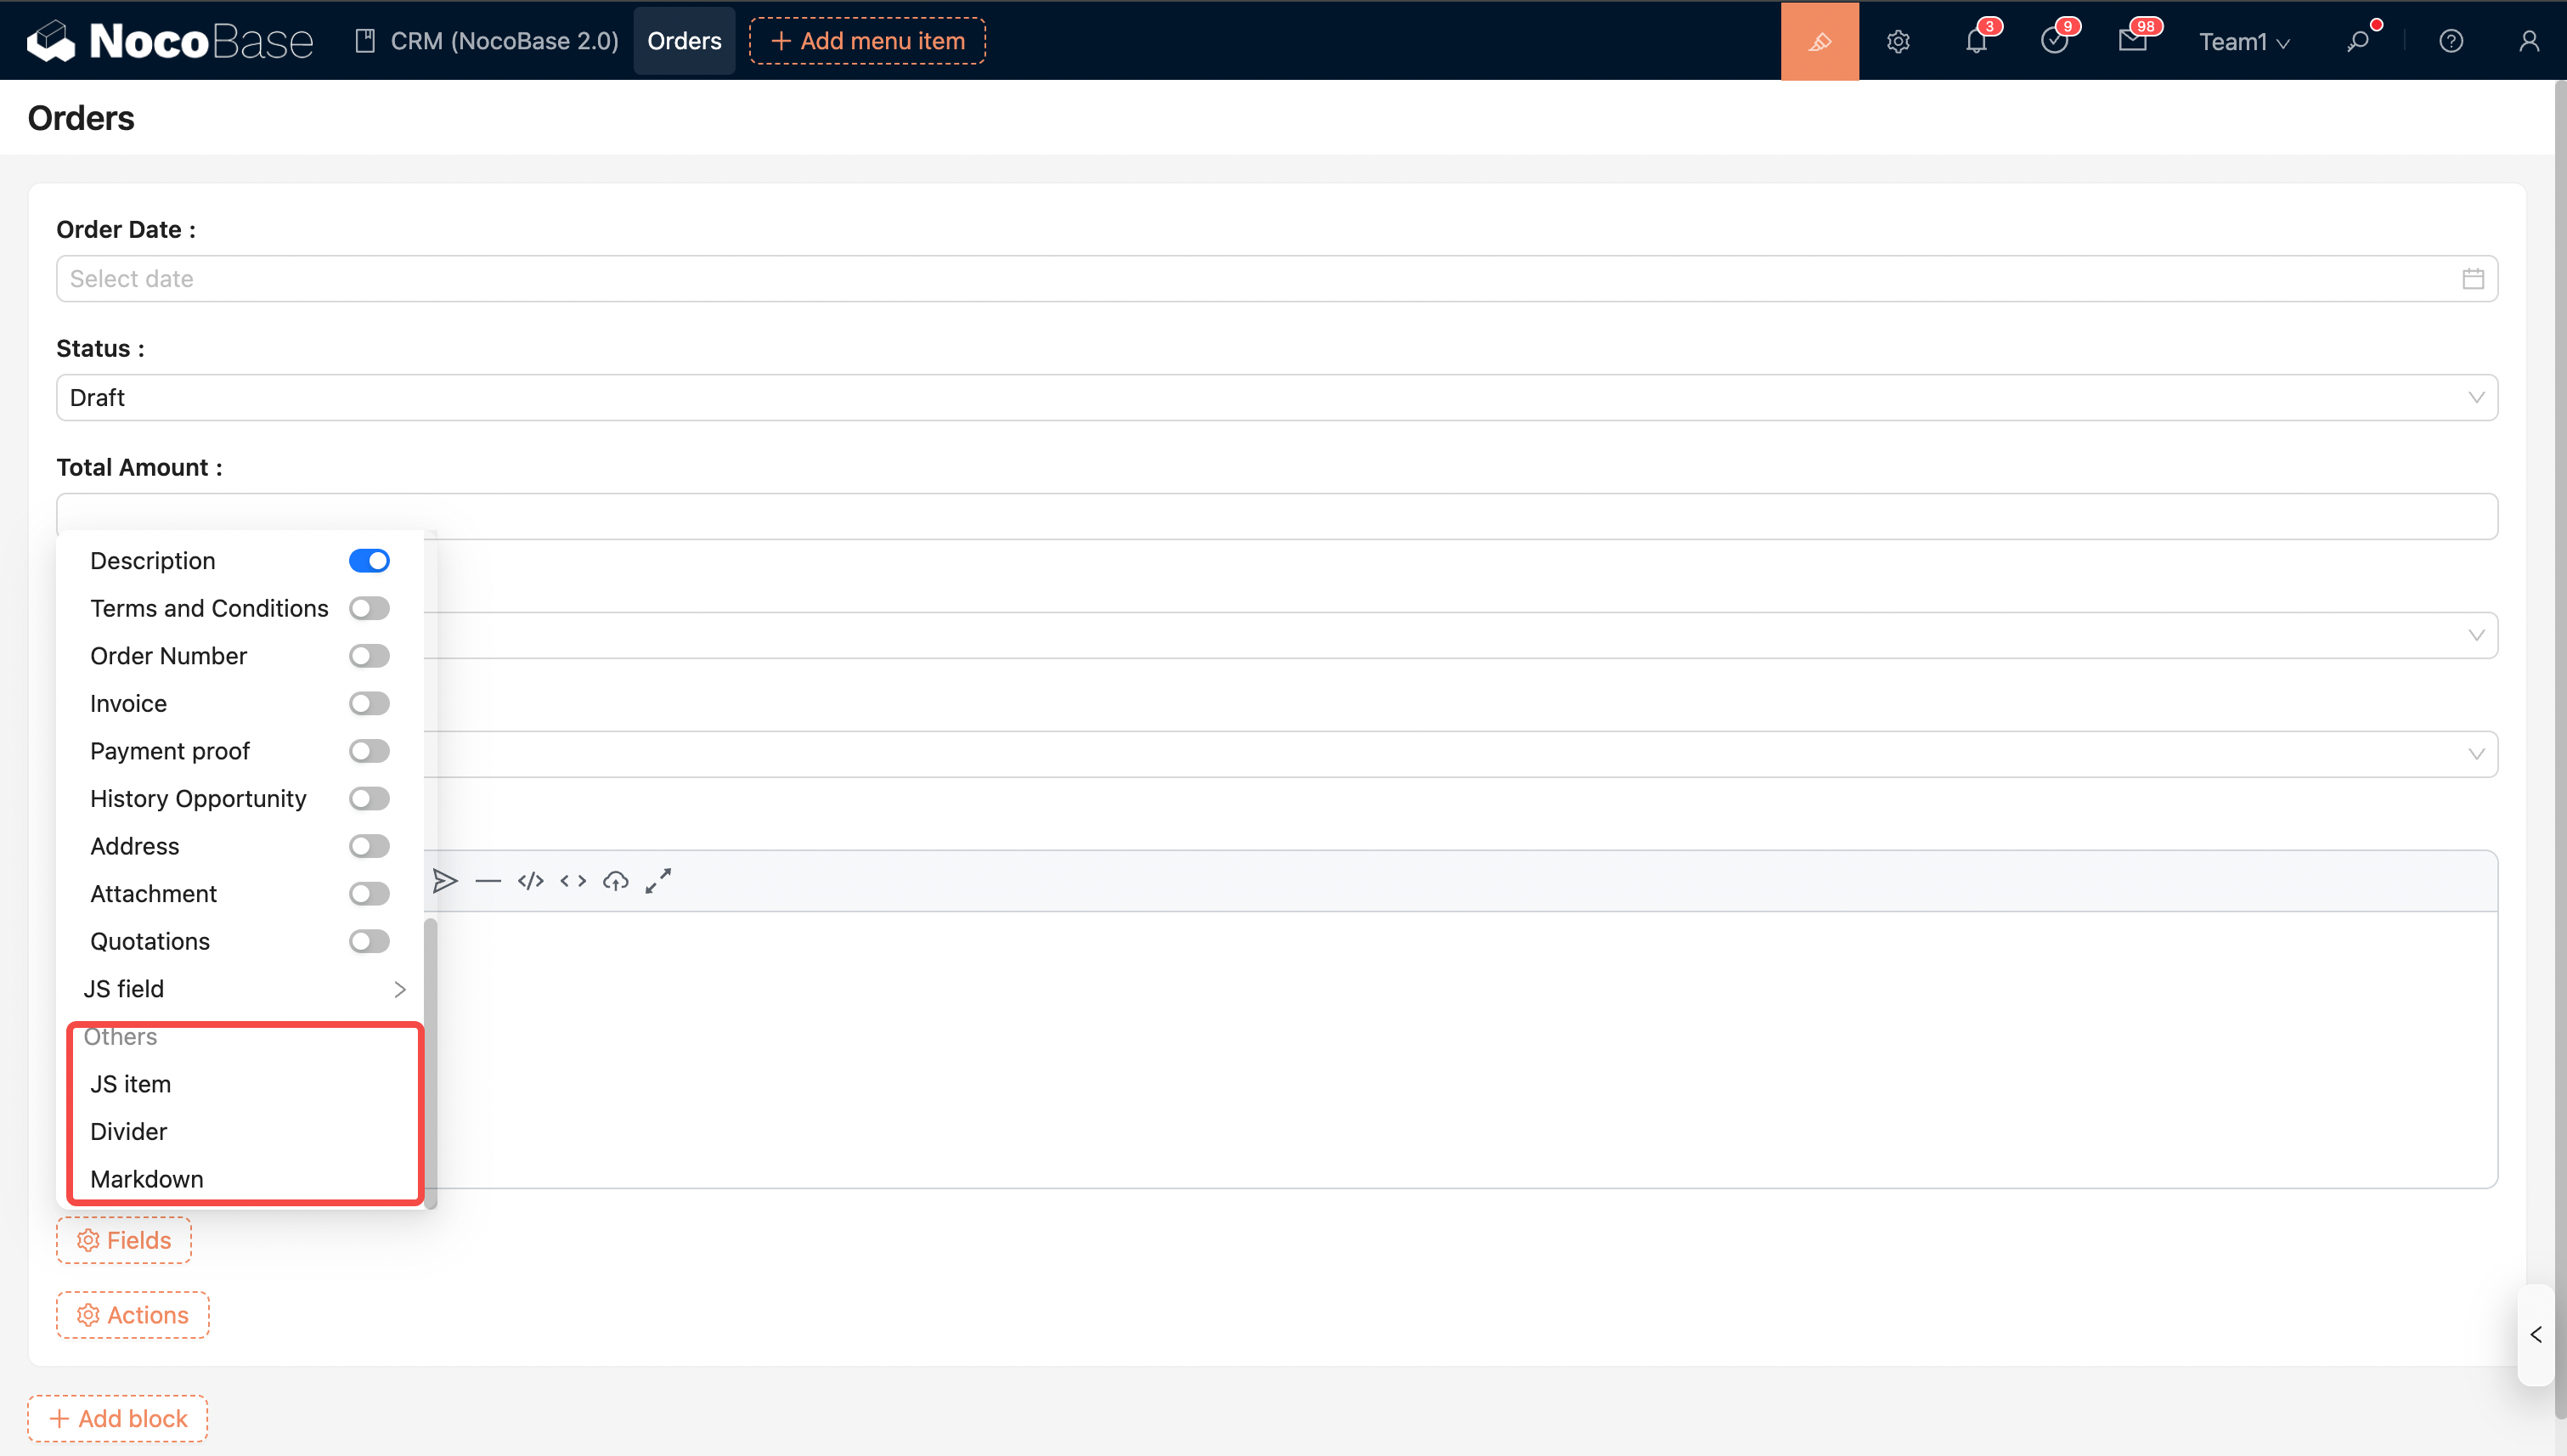Choose Divider from the Others section
The image size is (2567, 1456).
tap(129, 1131)
